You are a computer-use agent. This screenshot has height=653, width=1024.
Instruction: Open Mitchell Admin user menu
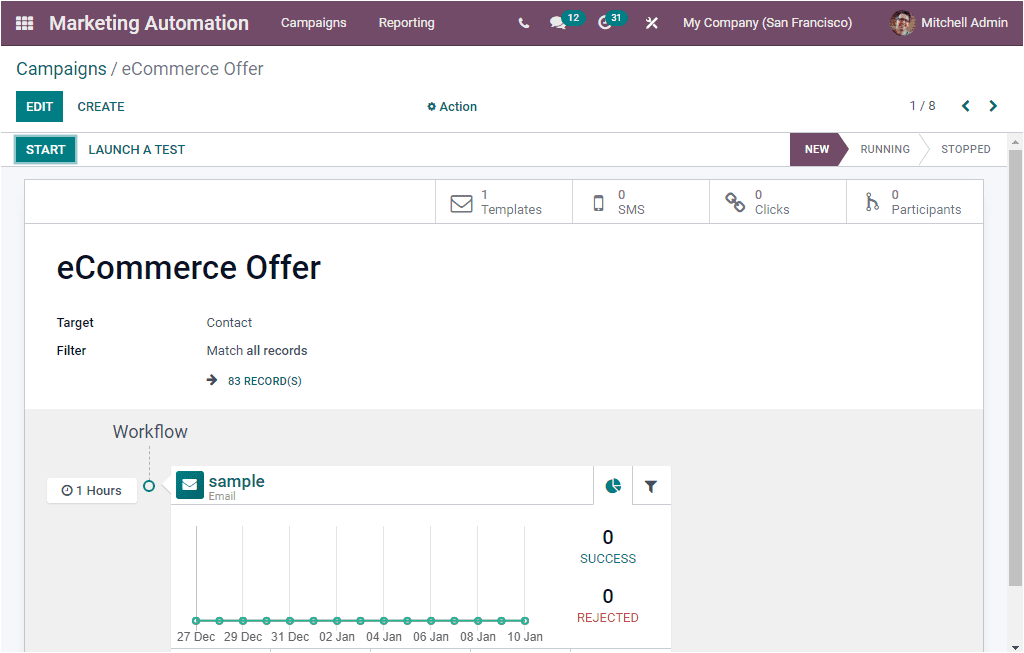(x=949, y=23)
